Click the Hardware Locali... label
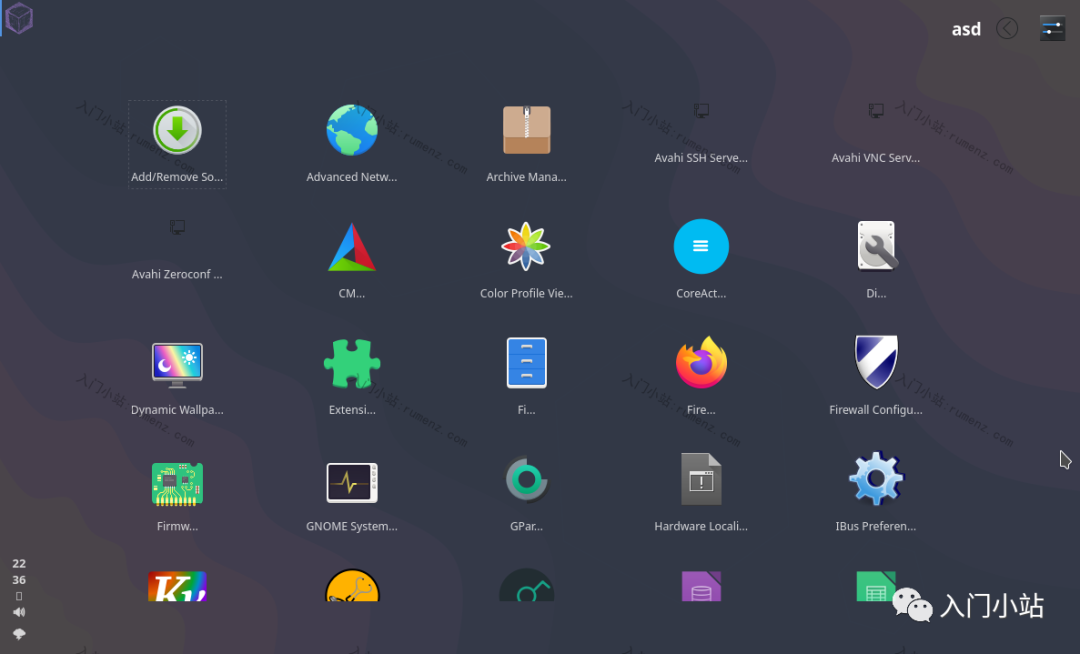Viewport: 1080px width, 654px height. click(x=701, y=526)
